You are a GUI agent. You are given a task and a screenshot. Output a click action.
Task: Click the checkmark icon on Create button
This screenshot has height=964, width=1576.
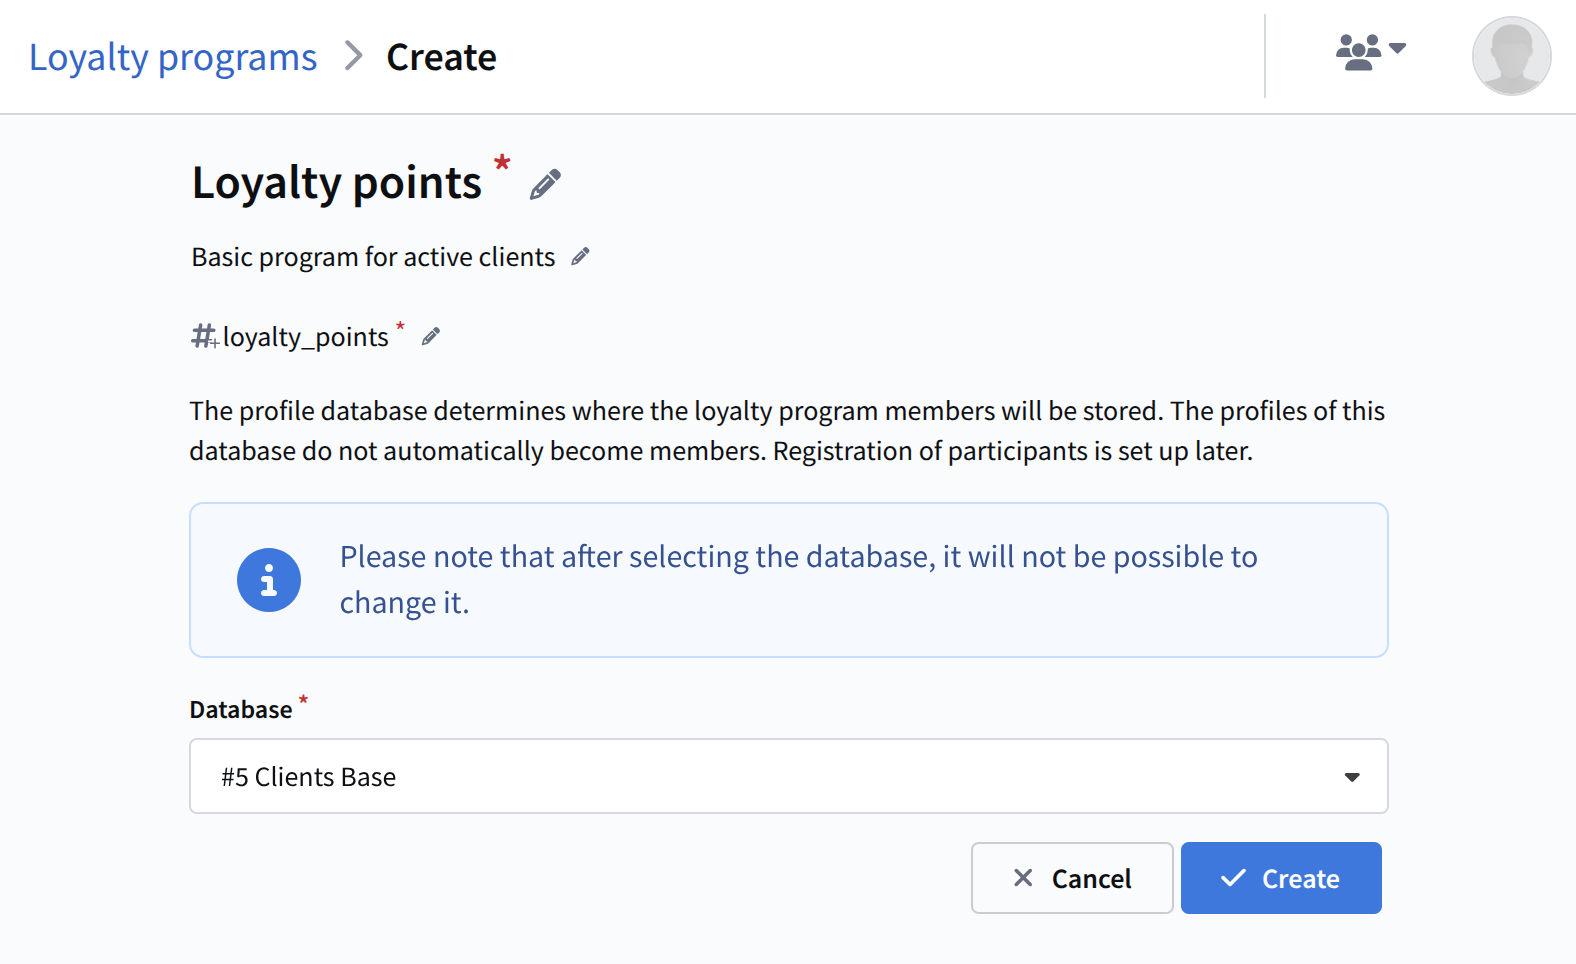pyautogui.click(x=1233, y=878)
